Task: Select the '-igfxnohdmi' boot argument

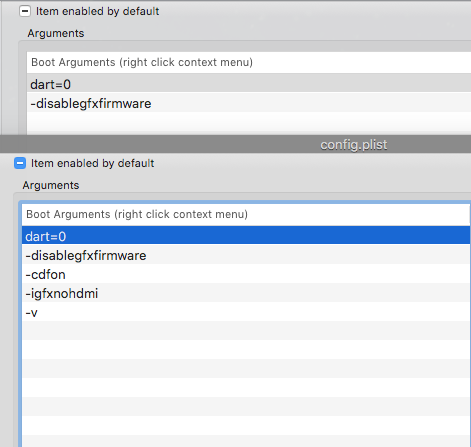Action: [246, 293]
